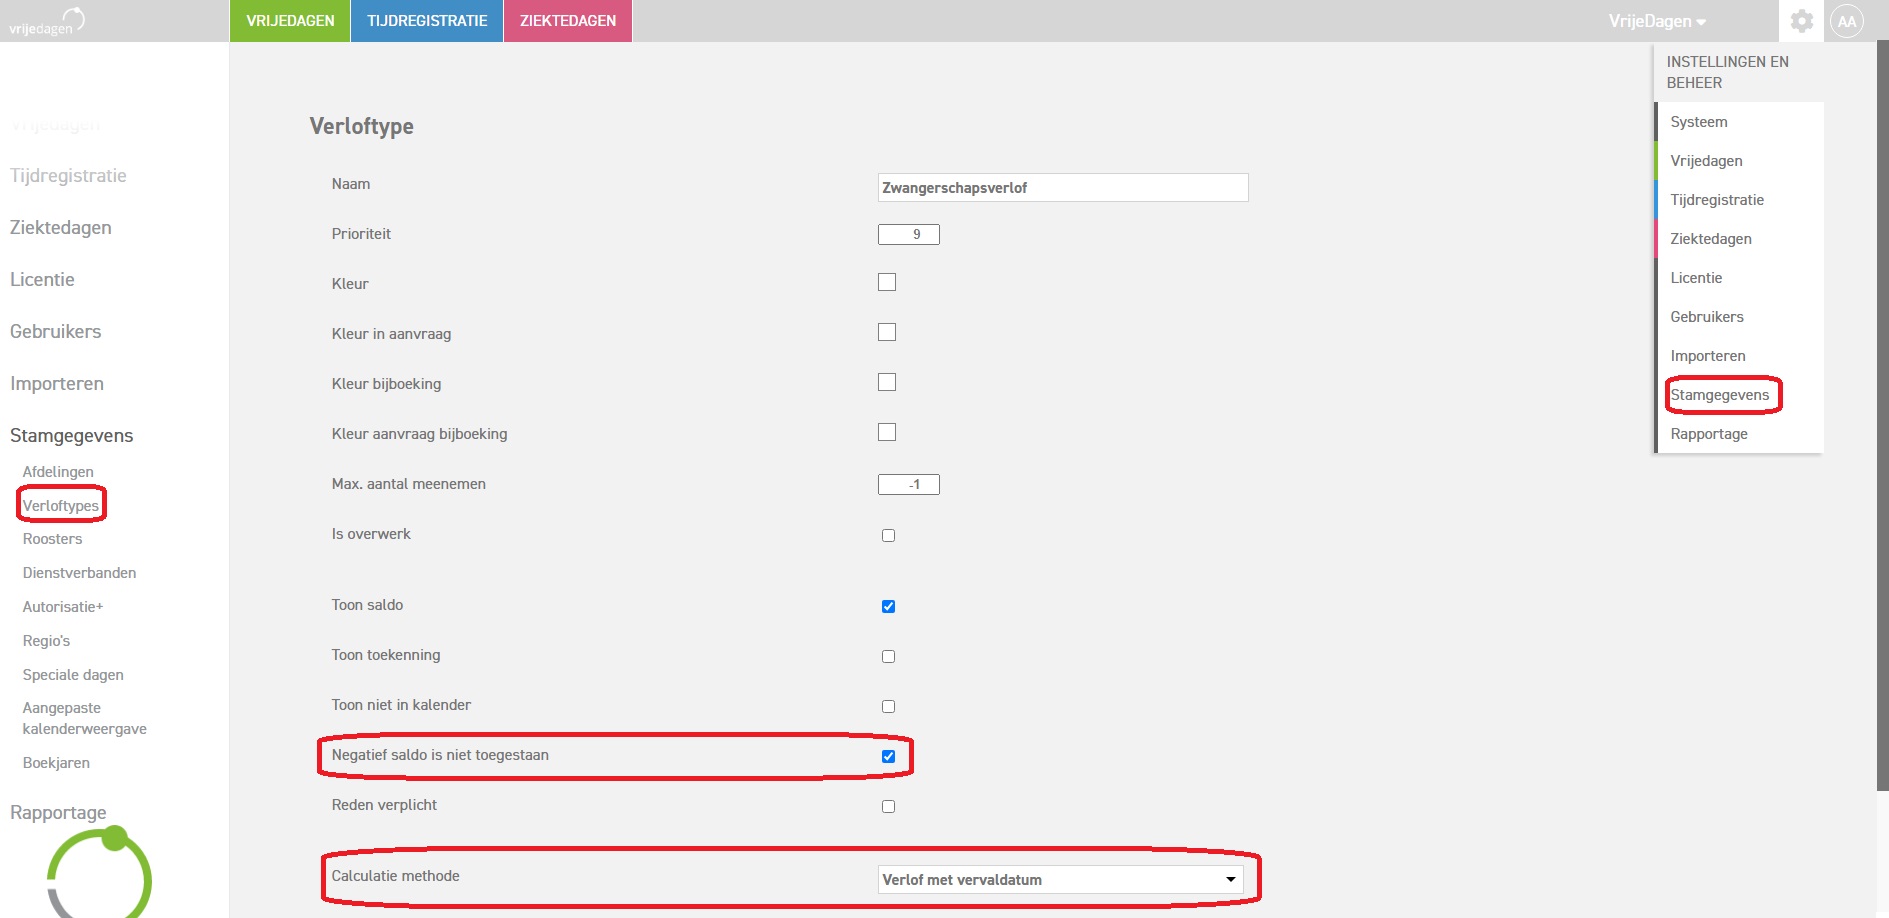
Task: Switch to the TIJDREGISTRATIE tab
Action: click(x=427, y=21)
